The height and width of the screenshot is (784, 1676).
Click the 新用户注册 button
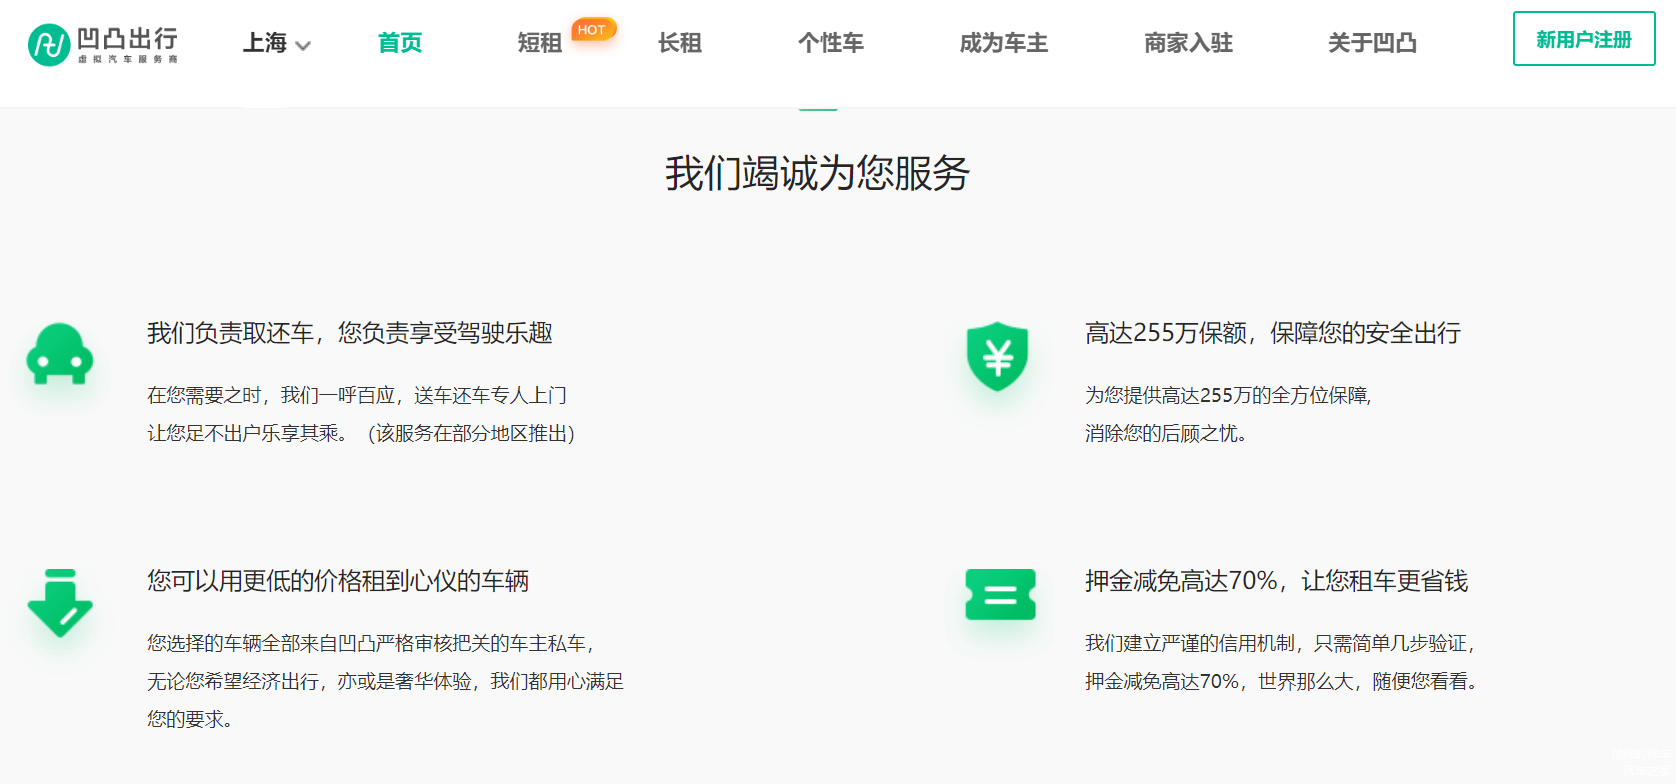[x=1583, y=40]
